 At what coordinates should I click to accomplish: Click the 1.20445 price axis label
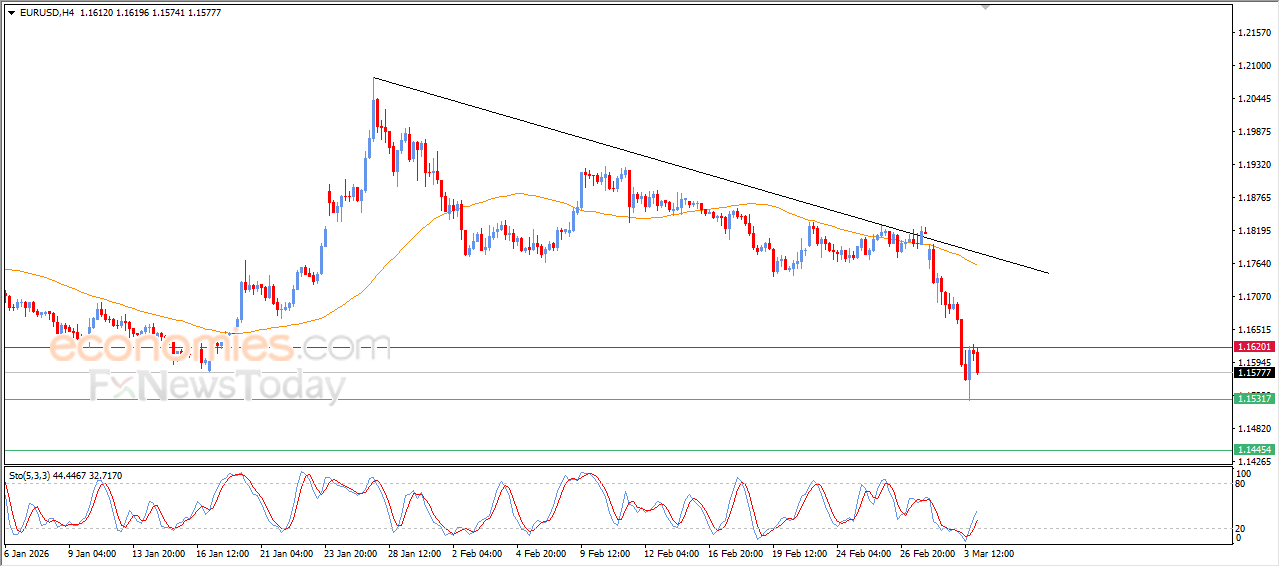click(x=1254, y=99)
